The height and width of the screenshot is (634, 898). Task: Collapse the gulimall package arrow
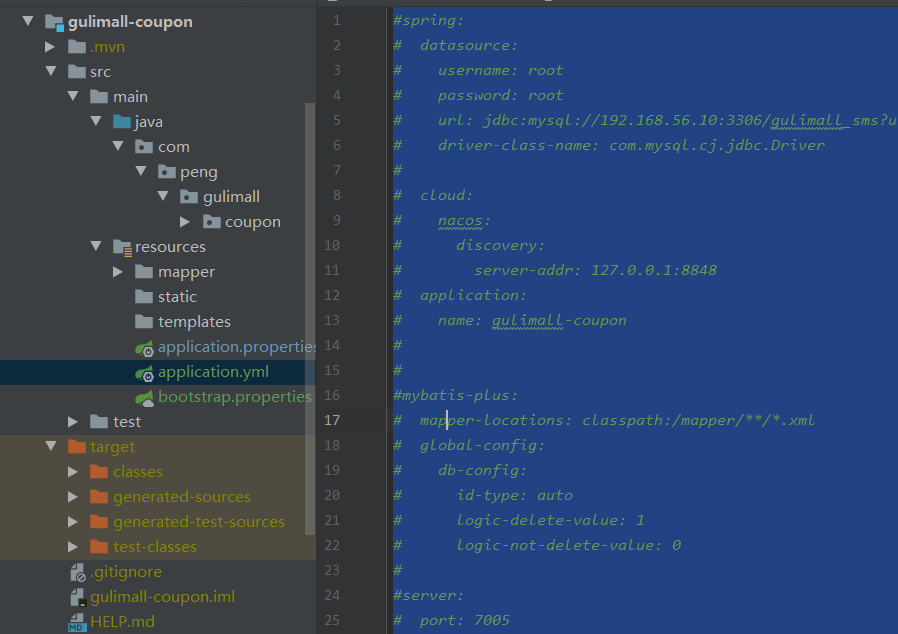tap(164, 196)
